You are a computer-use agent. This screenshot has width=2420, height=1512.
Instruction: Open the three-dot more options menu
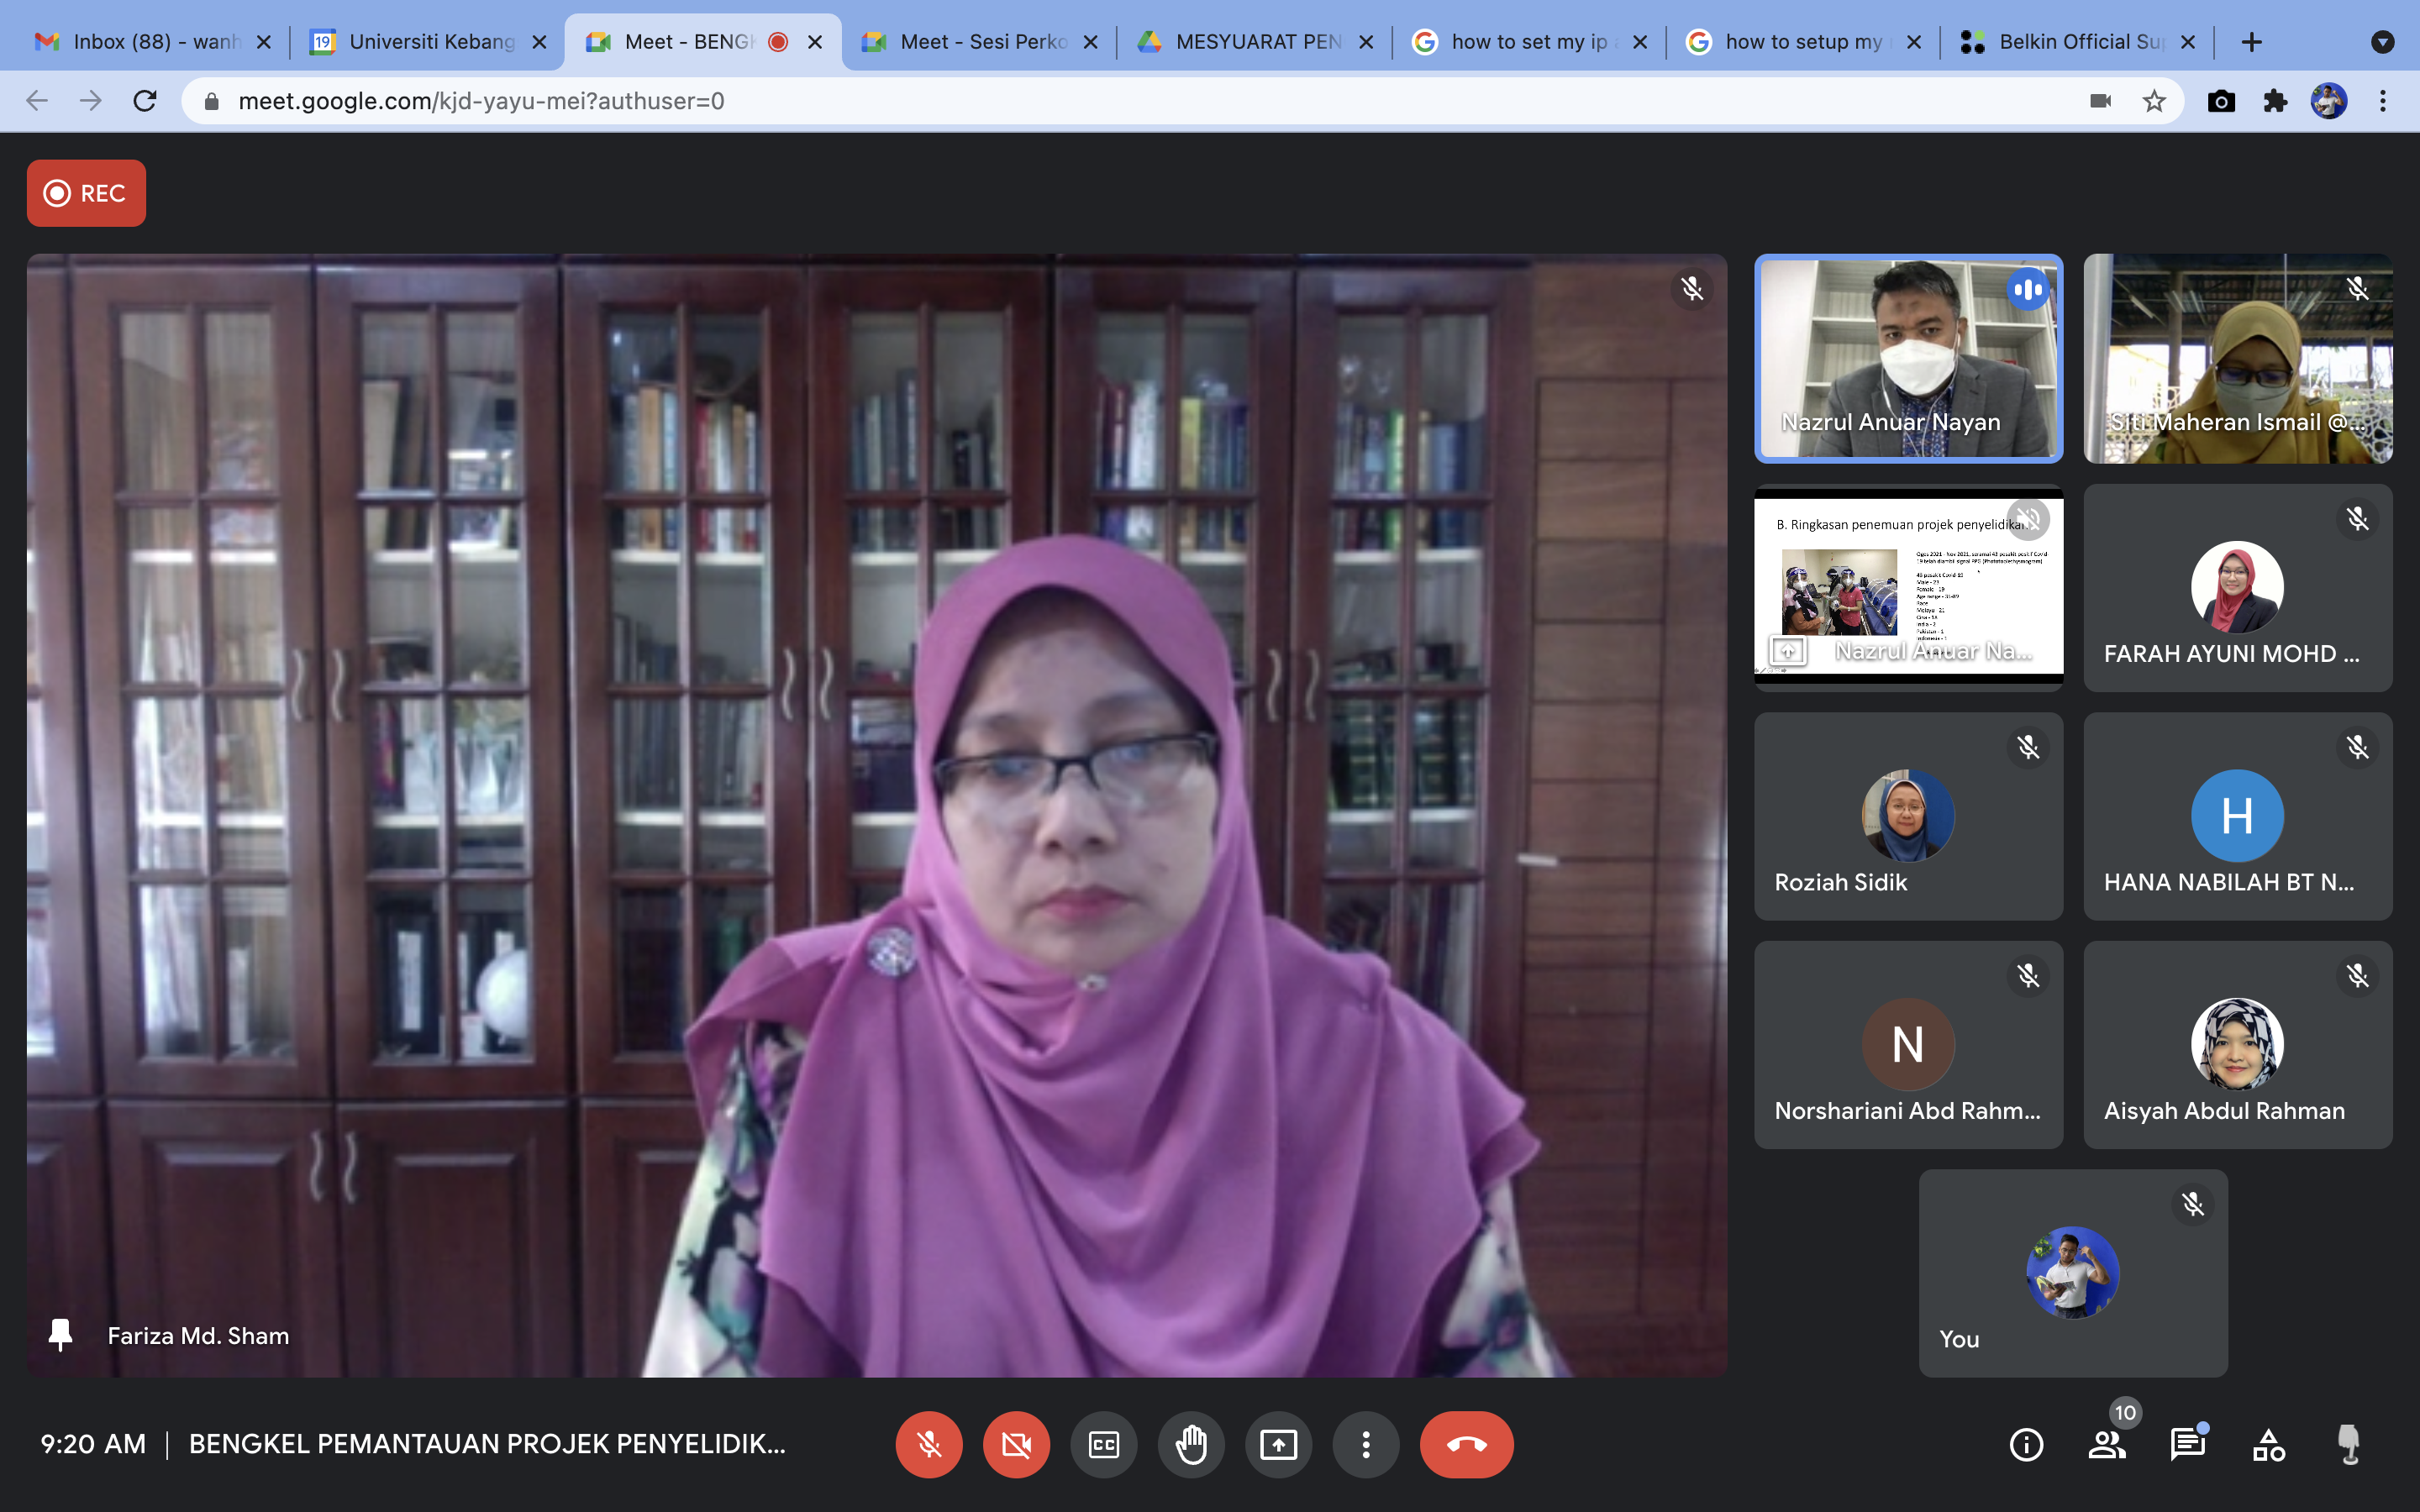pos(1365,1444)
